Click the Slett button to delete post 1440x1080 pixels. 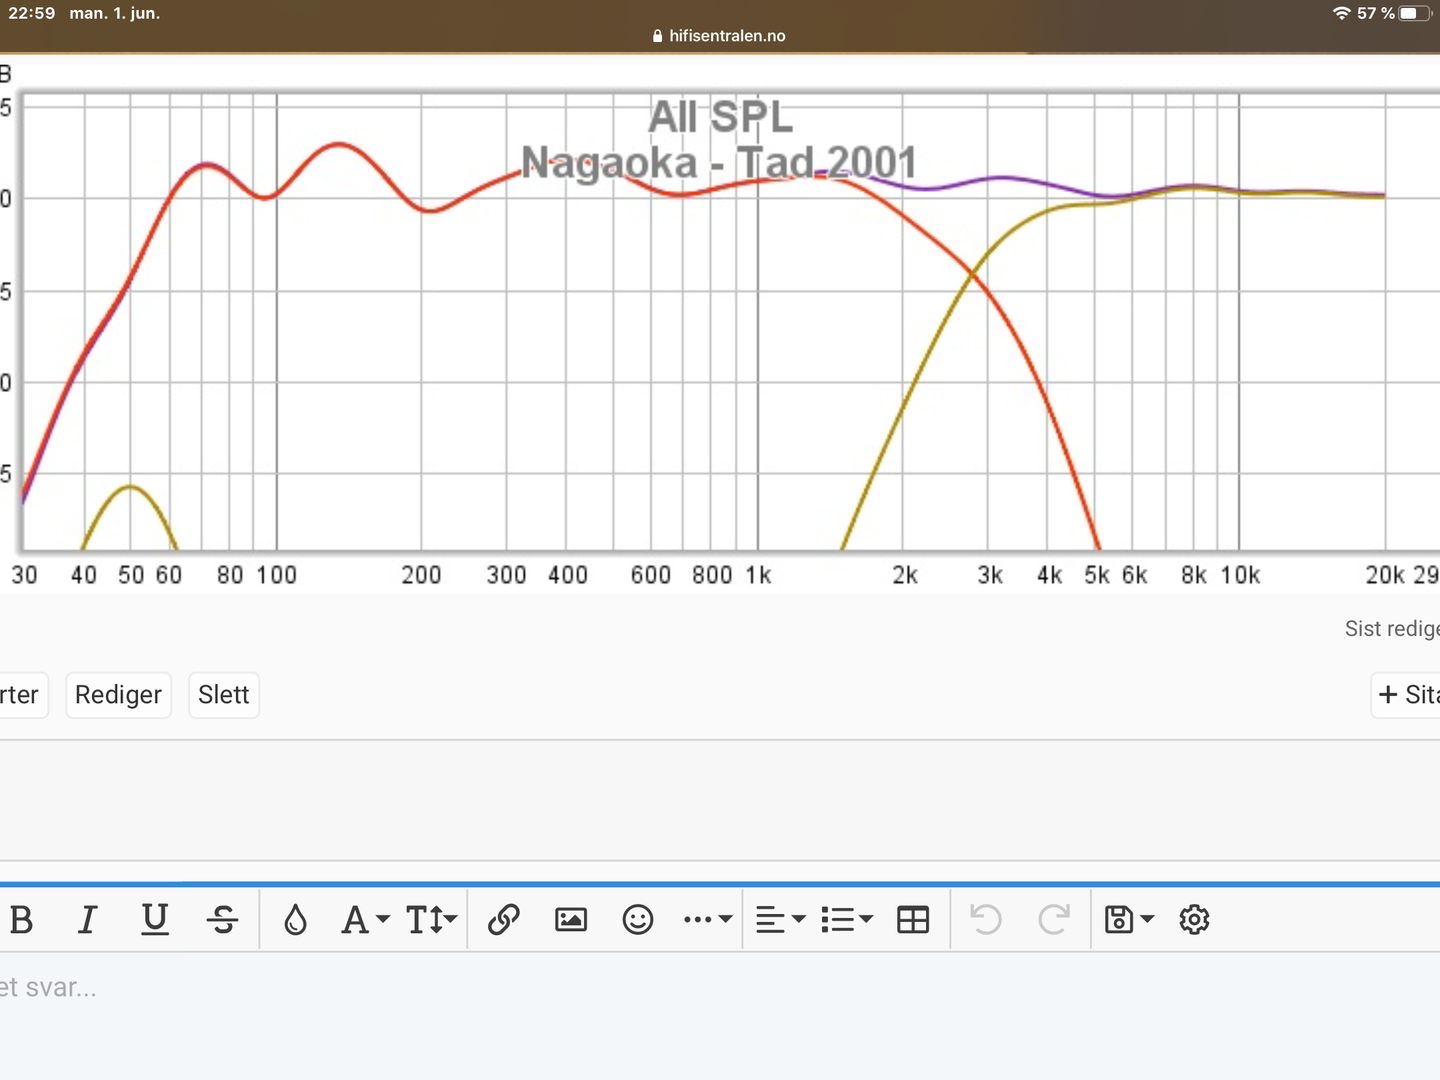click(224, 695)
